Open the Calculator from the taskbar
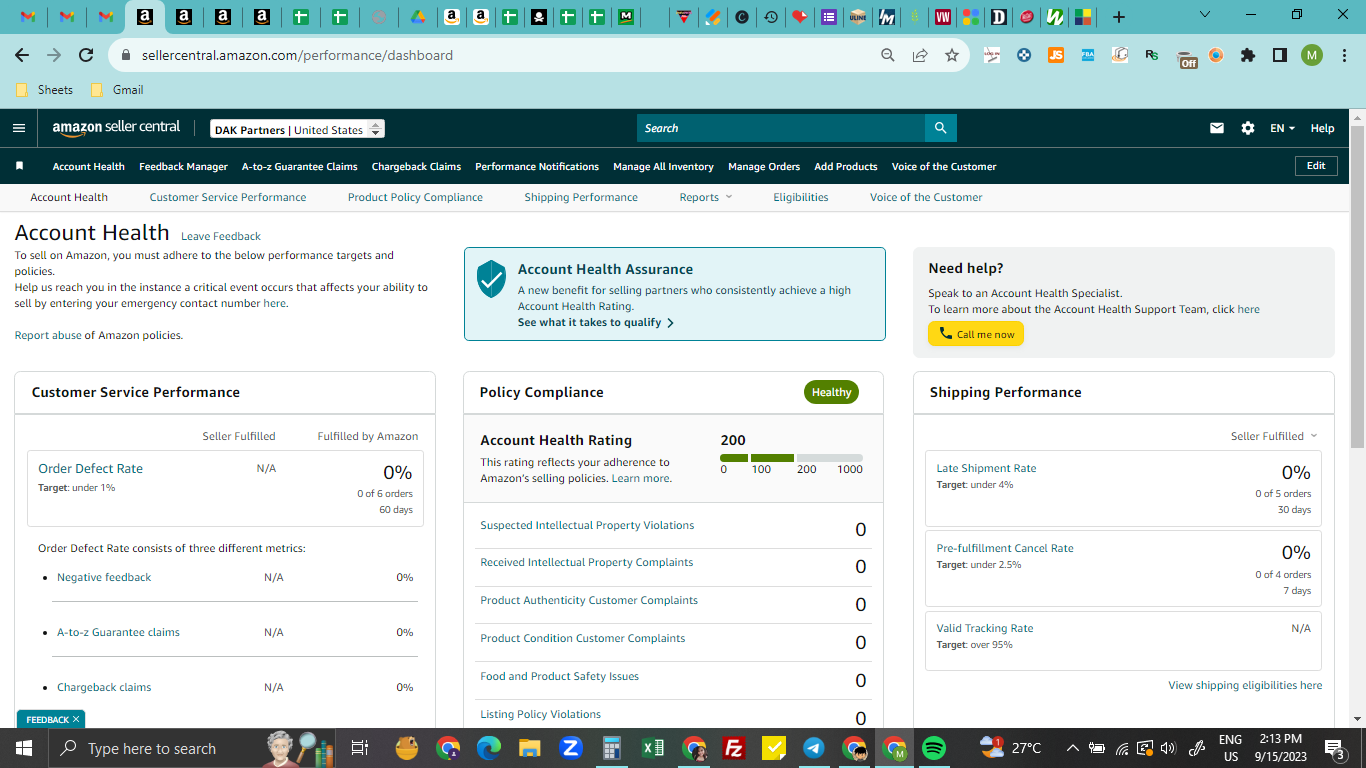 (612, 748)
